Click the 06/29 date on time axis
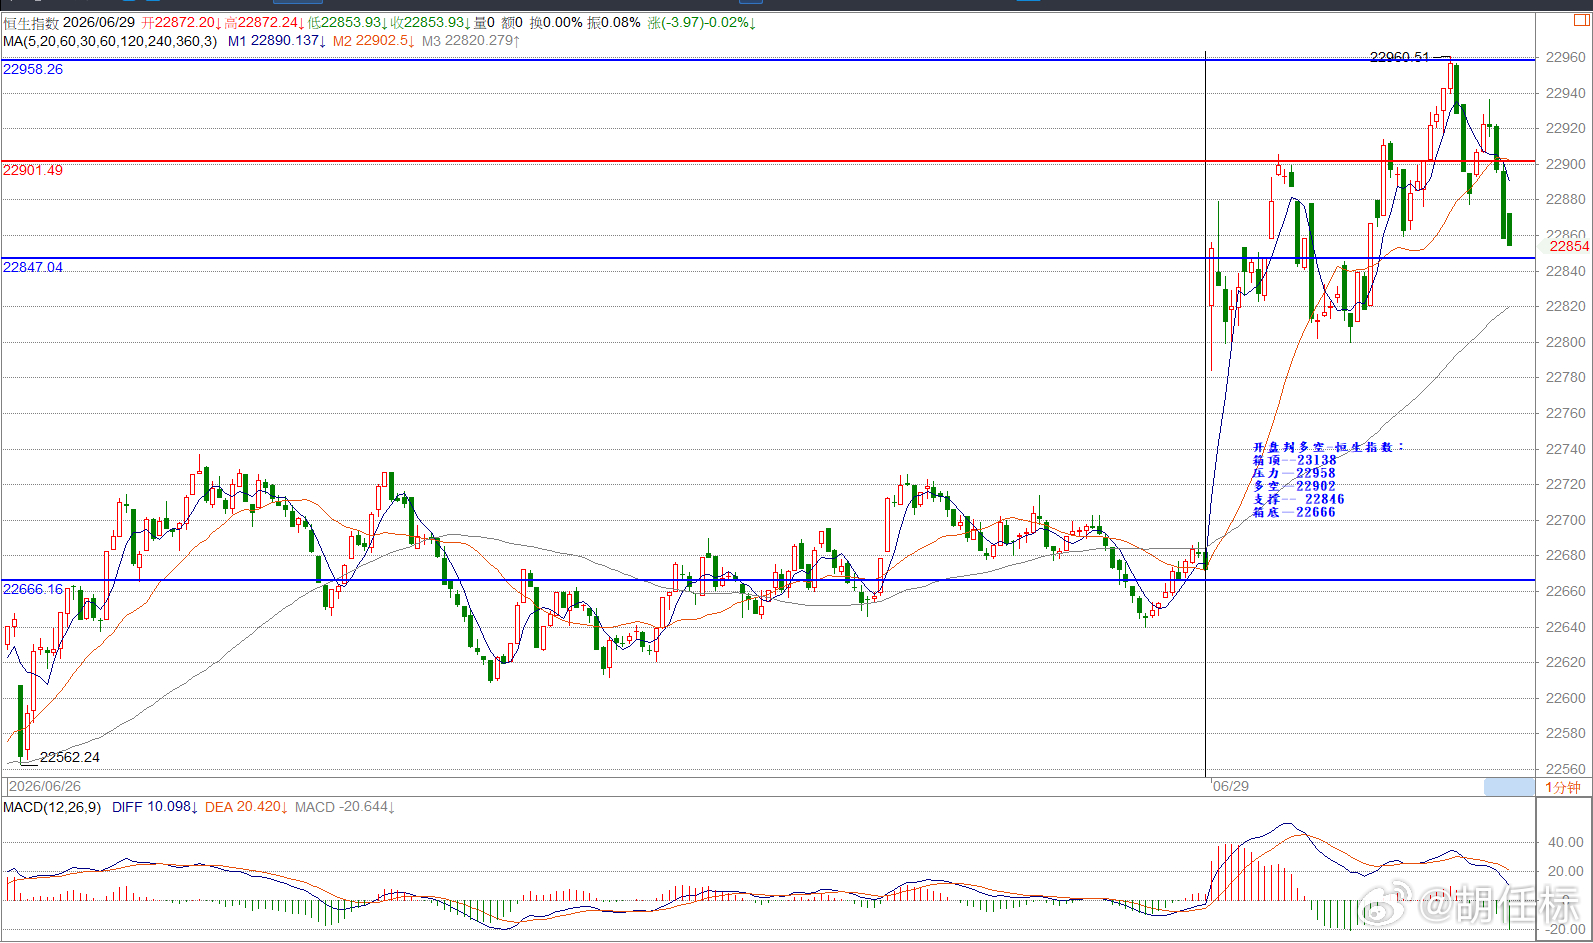 (1231, 786)
